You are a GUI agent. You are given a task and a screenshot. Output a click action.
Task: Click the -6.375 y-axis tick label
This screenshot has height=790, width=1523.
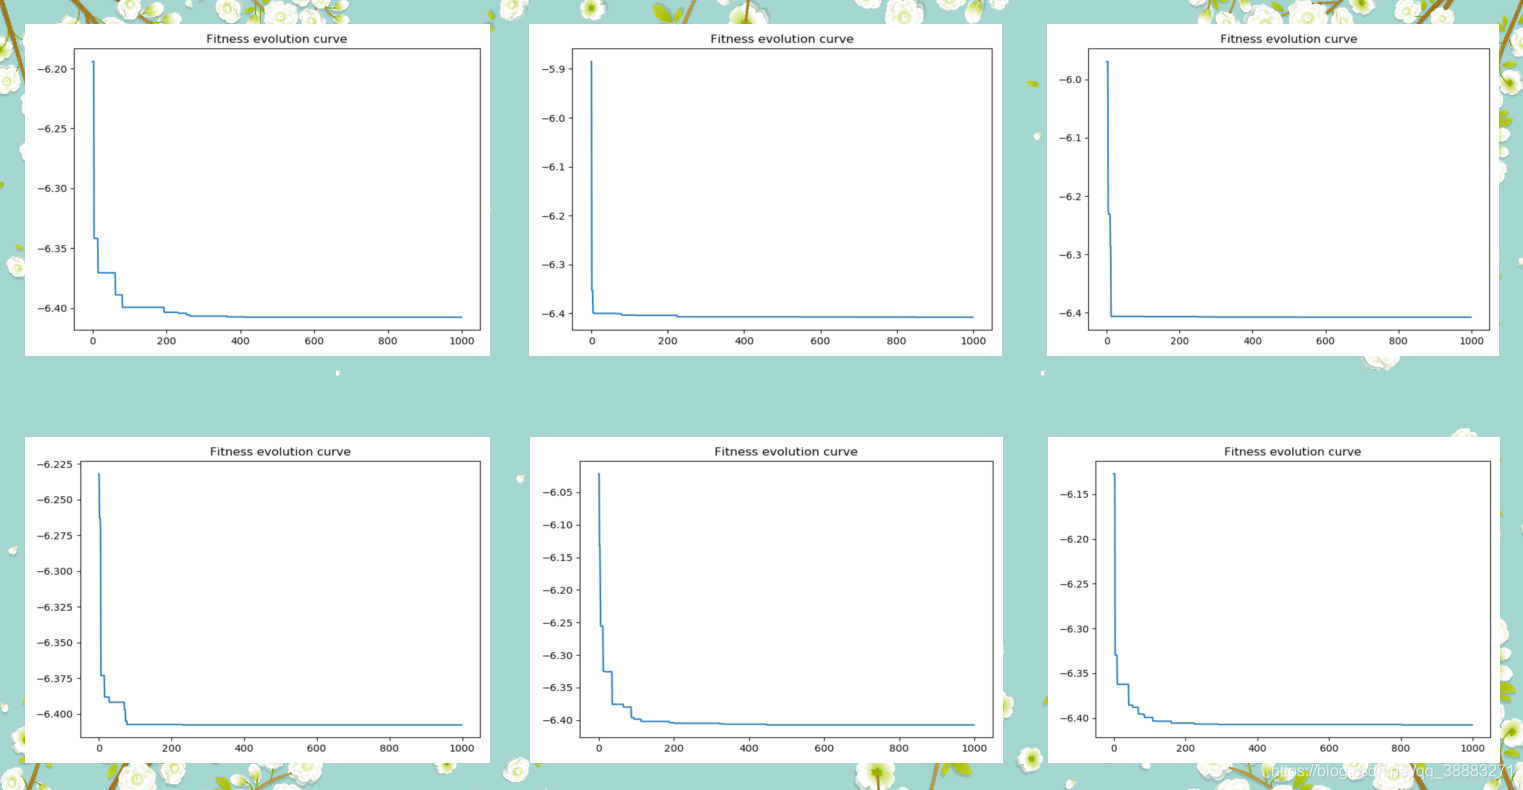pos(54,679)
